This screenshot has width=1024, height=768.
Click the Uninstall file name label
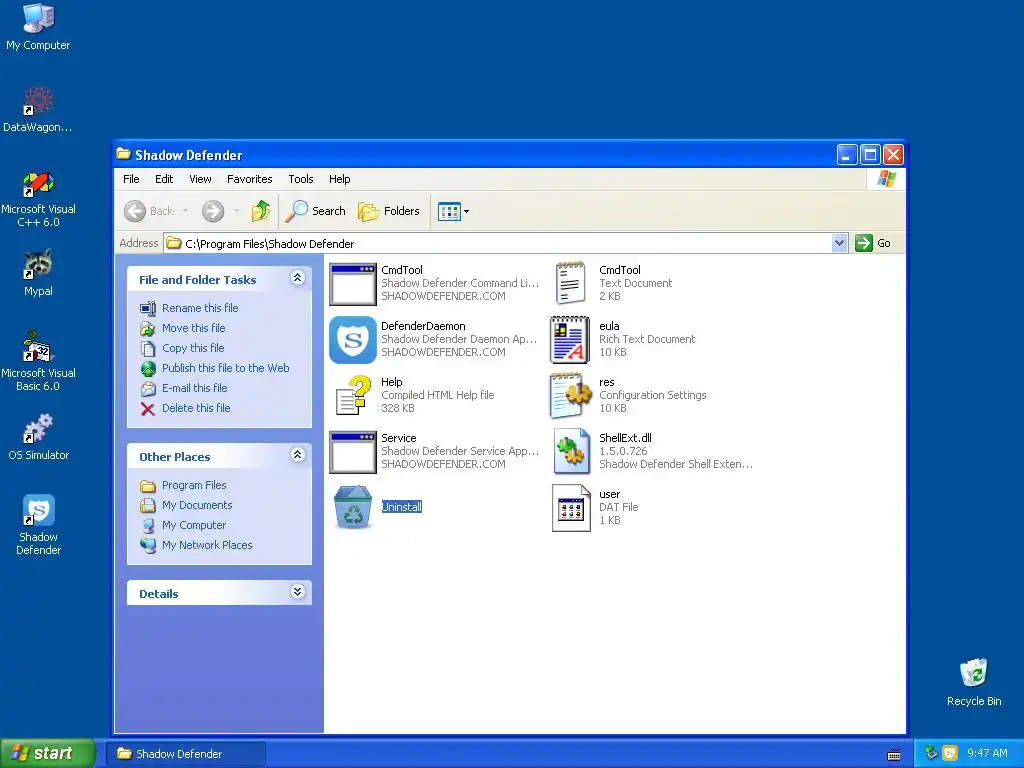[x=402, y=507]
